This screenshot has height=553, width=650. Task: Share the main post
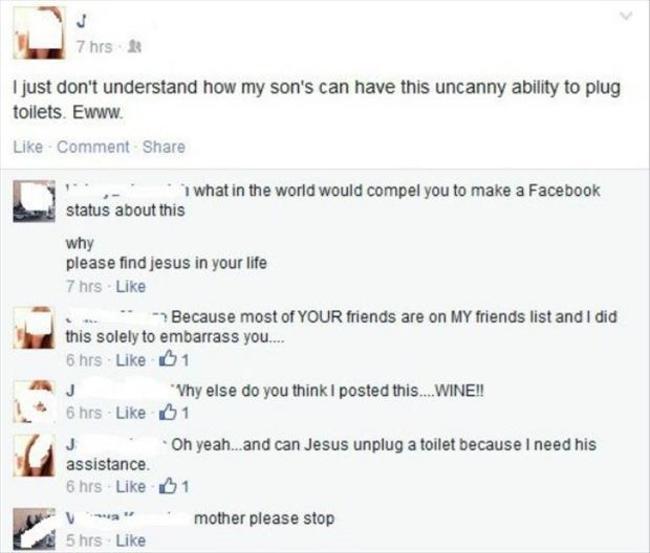[164, 147]
